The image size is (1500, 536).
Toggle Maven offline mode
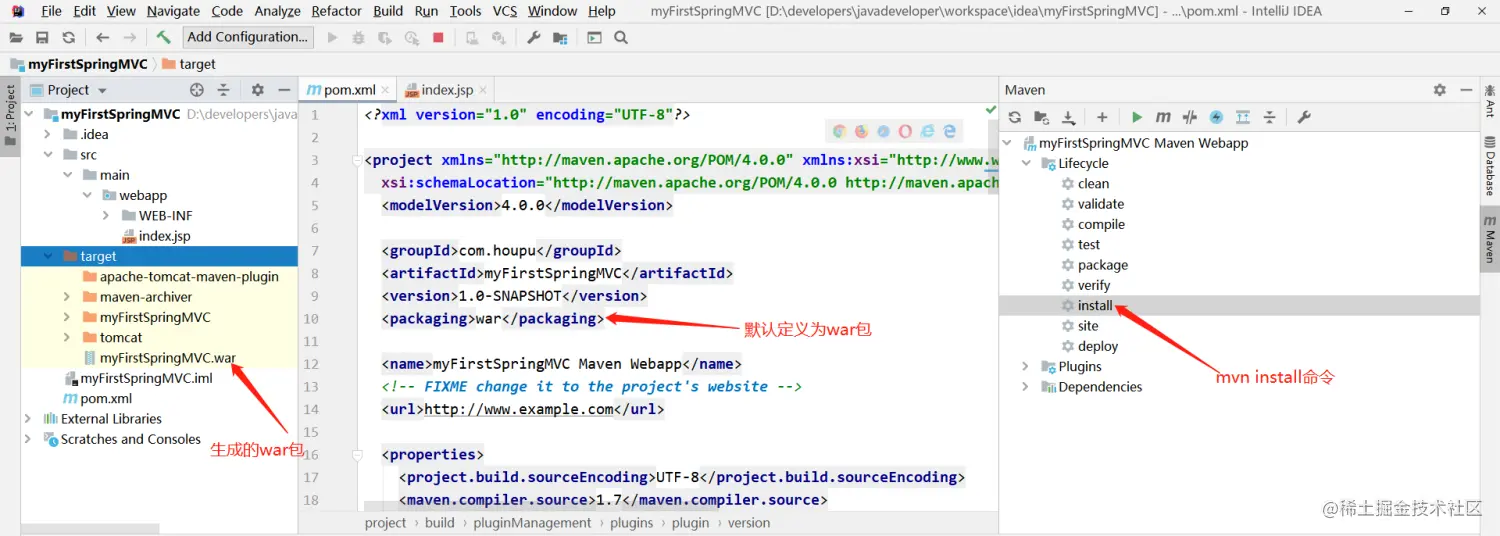click(x=1190, y=117)
